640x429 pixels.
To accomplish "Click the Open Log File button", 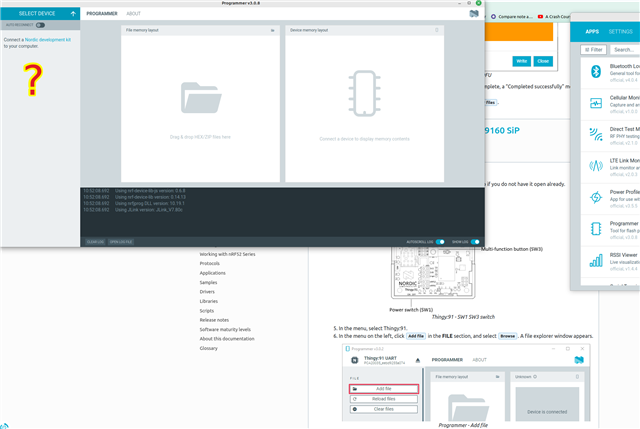I will pos(121,242).
